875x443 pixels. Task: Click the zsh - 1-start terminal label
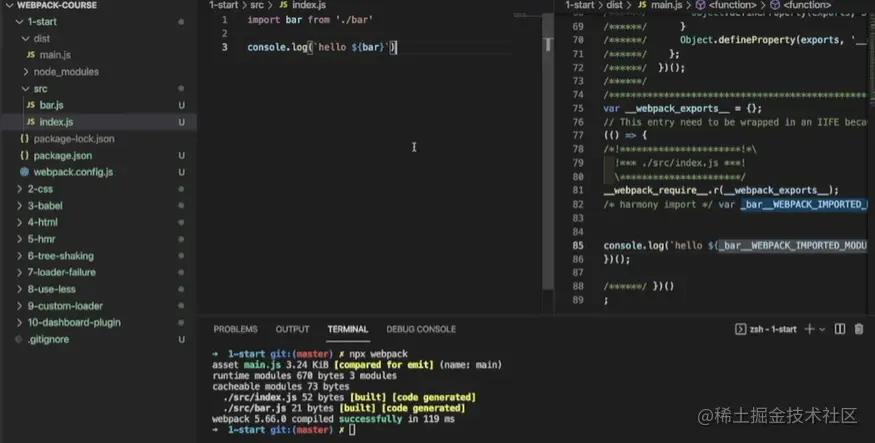pos(773,329)
